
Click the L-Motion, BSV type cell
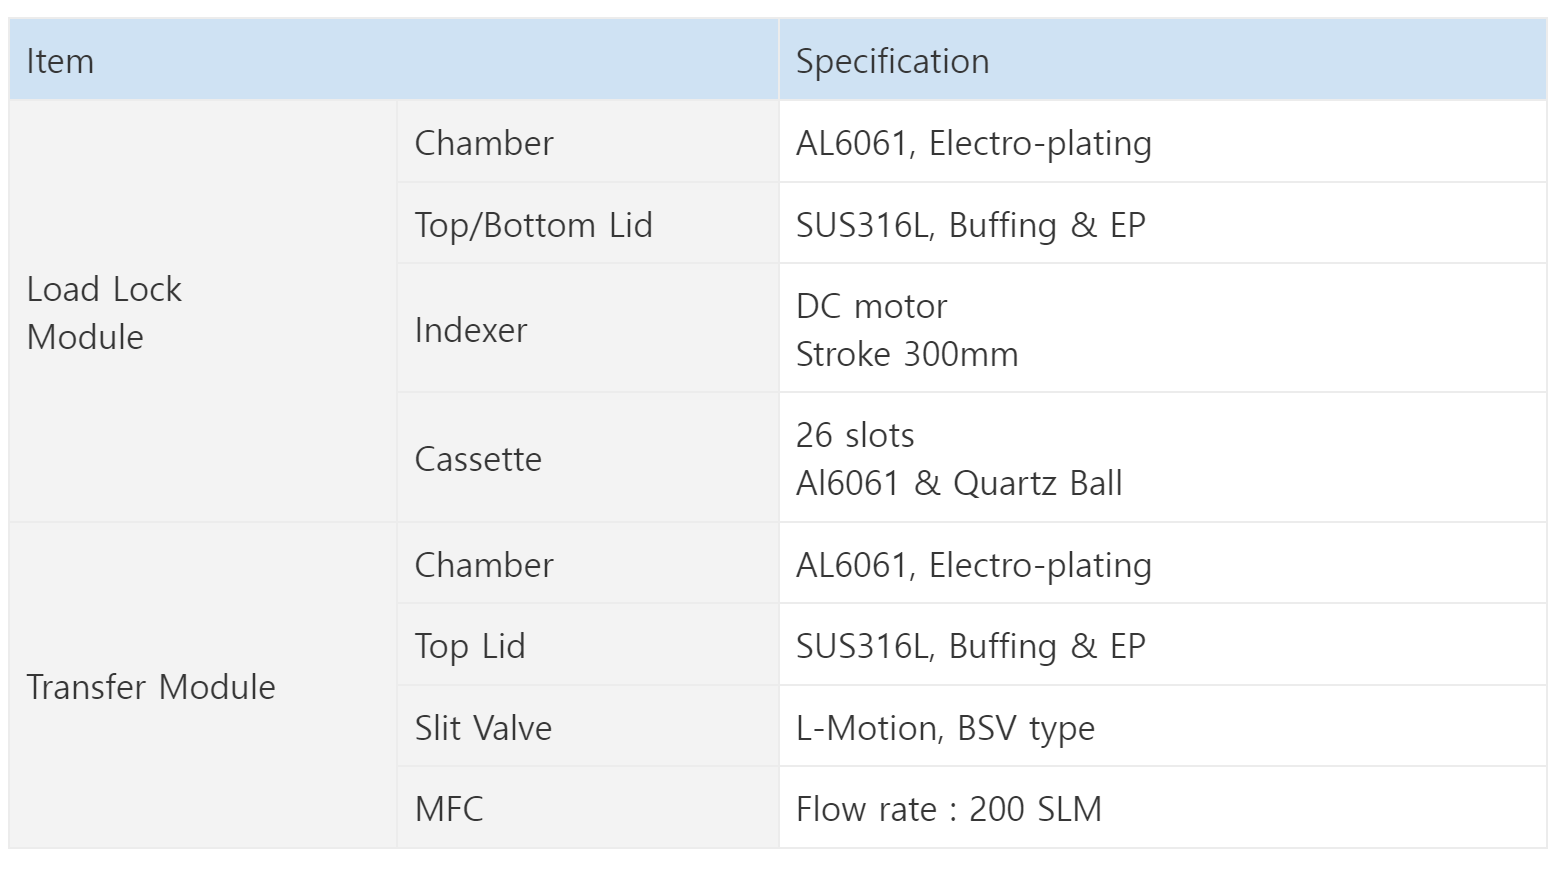[x=1162, y=727]
